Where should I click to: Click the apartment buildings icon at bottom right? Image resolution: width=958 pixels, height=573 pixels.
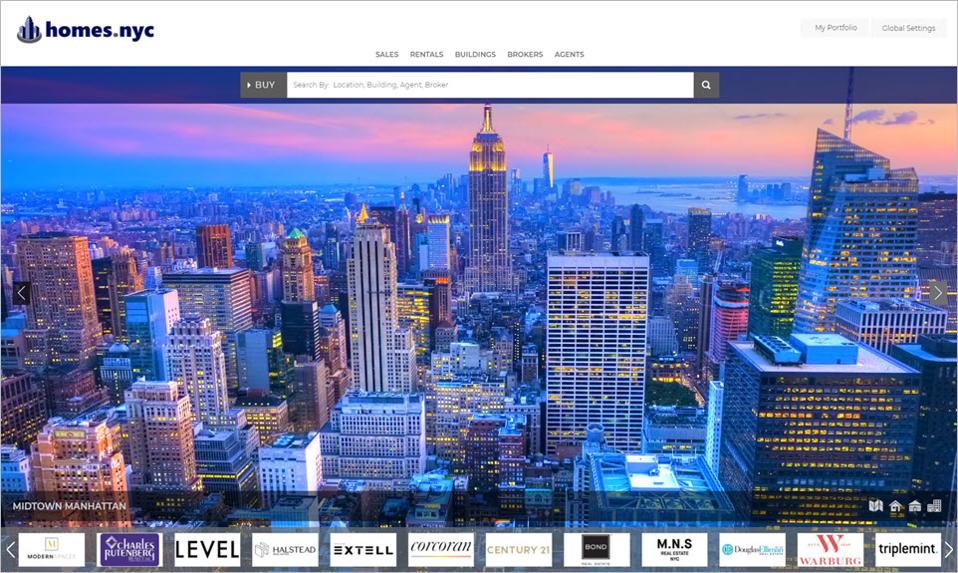[x=934, y=506]
